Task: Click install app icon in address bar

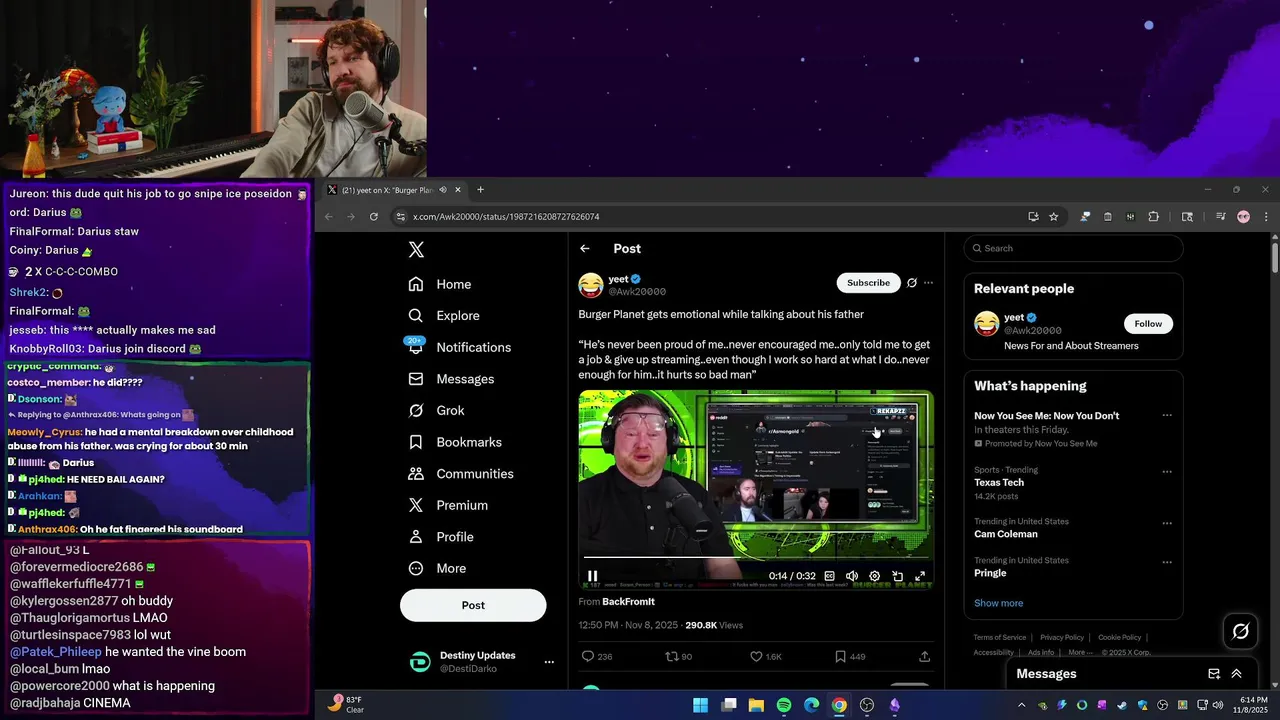Action: click(x=1033, y=216)
